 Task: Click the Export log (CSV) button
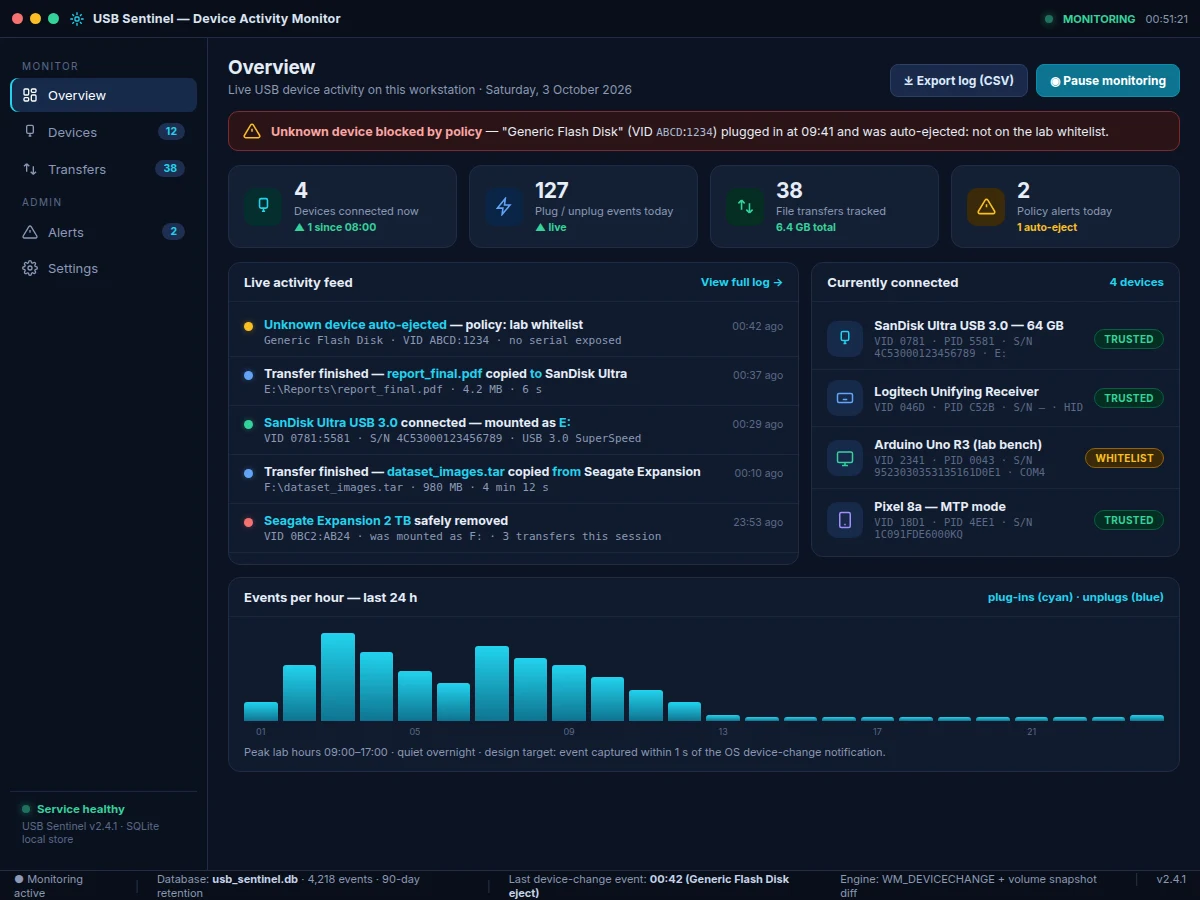click(959, 81)
